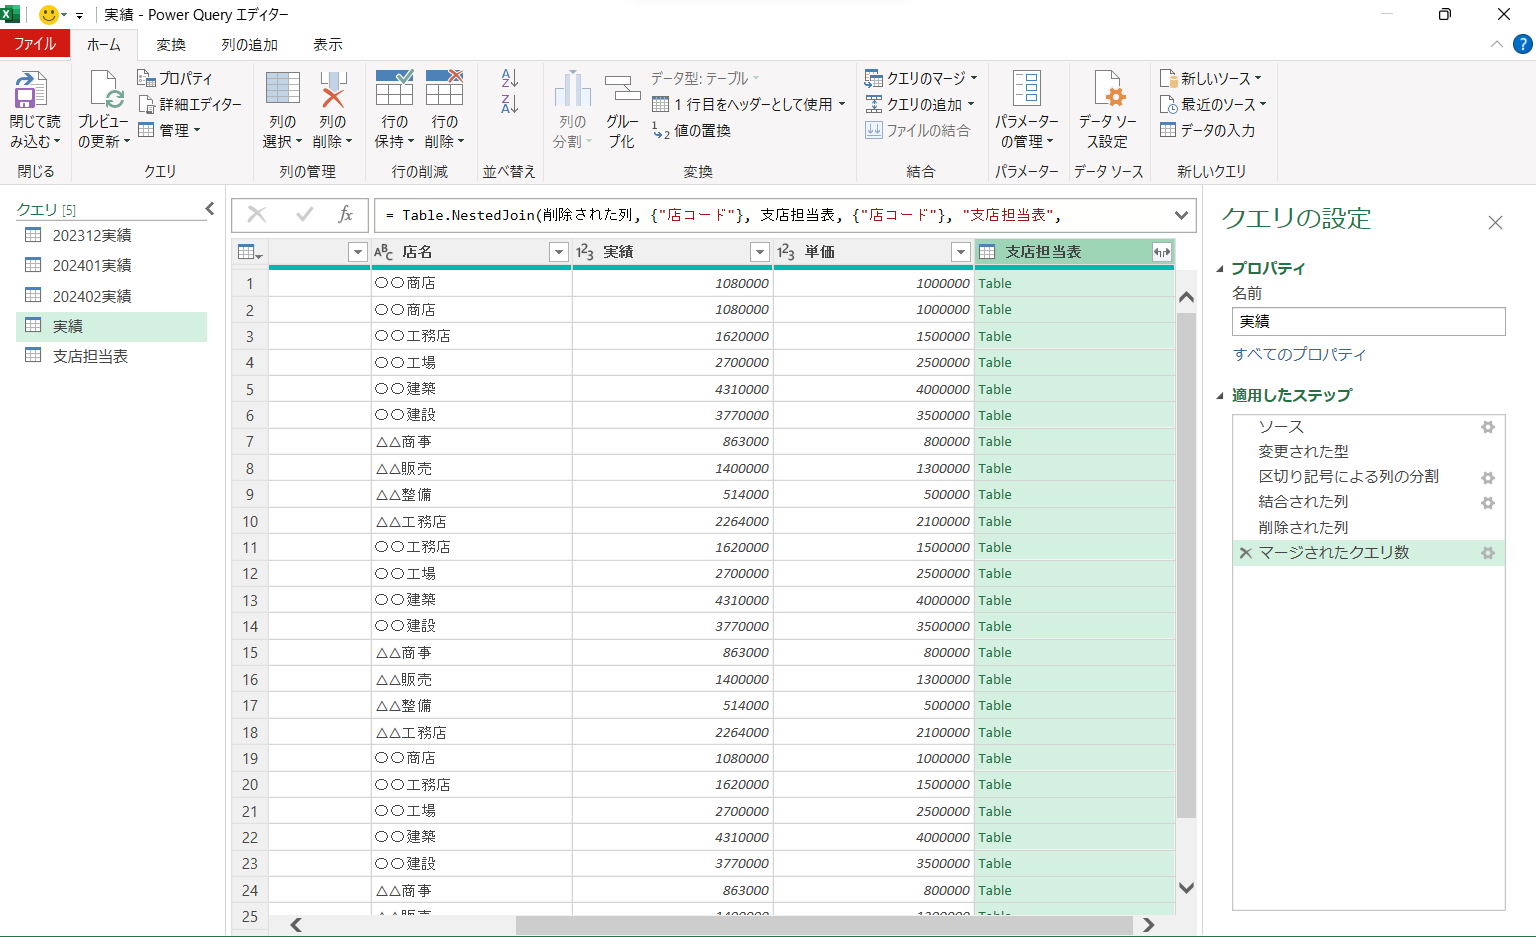Sort ascending with the A-Z icon
Viewport: 1536px width, 937px height.
510,78
